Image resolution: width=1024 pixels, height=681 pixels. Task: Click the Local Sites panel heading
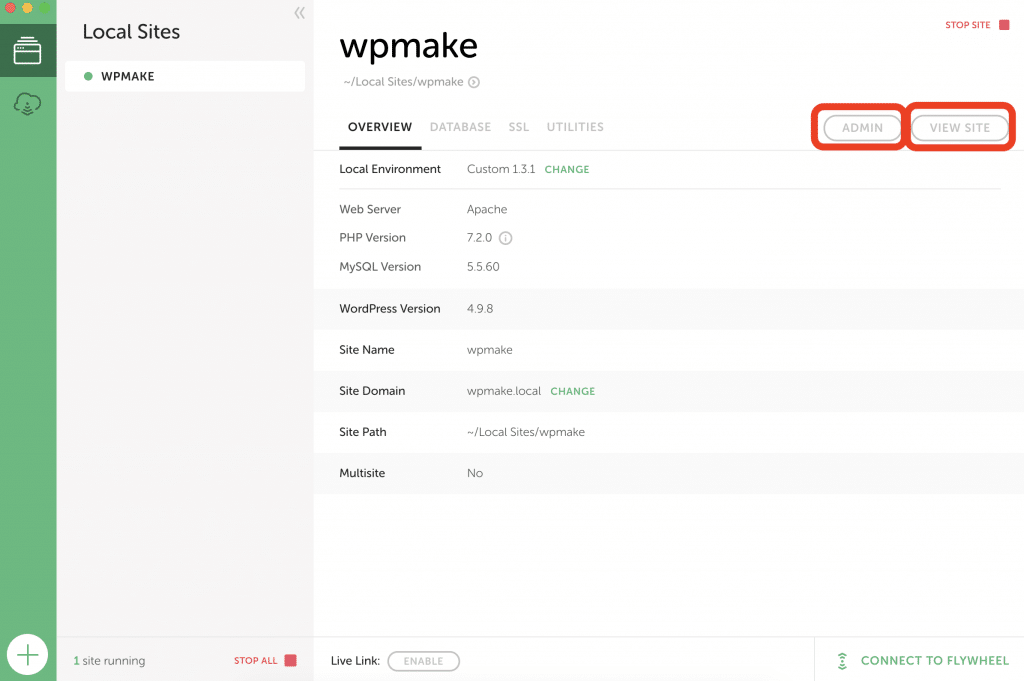tap(131, 32)
